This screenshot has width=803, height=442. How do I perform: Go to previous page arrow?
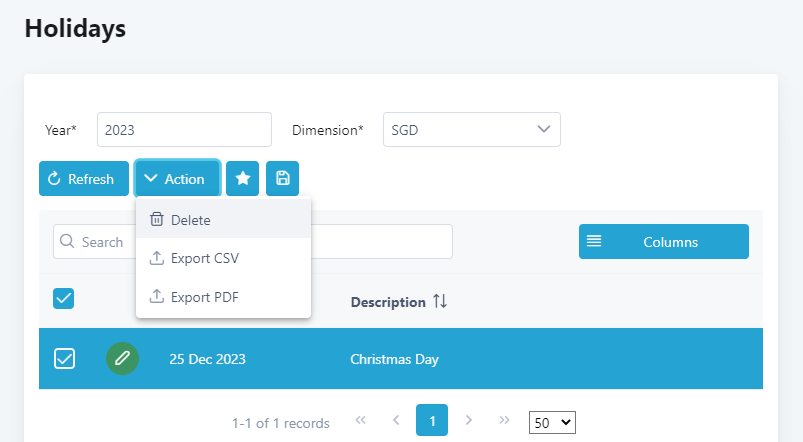pyautogui.click(x=396, y=421)
